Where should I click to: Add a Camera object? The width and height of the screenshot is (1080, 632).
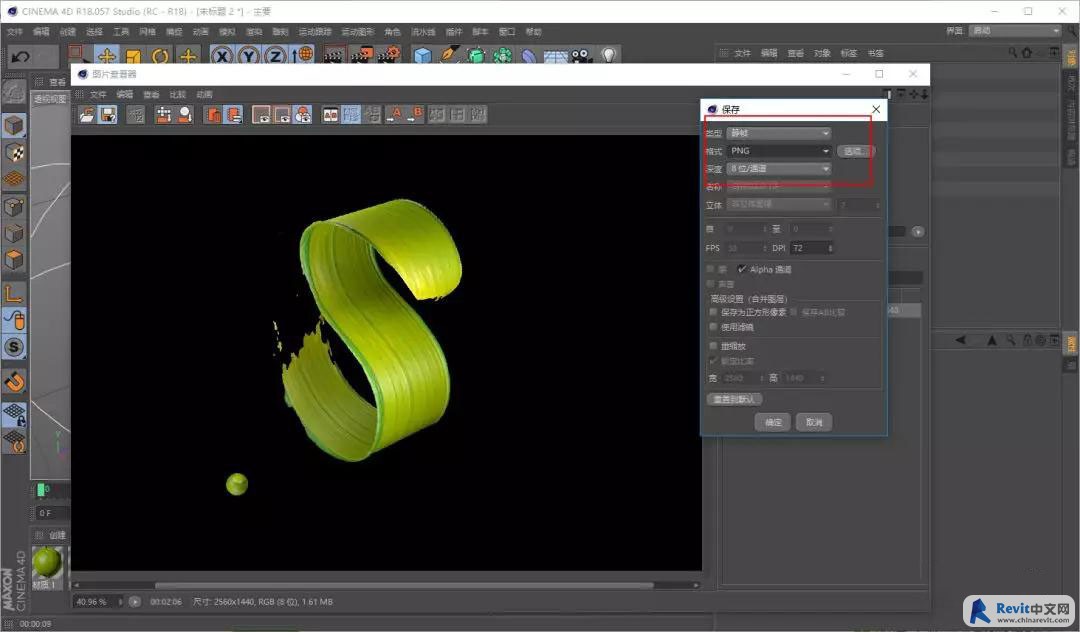tap(582, 56)
